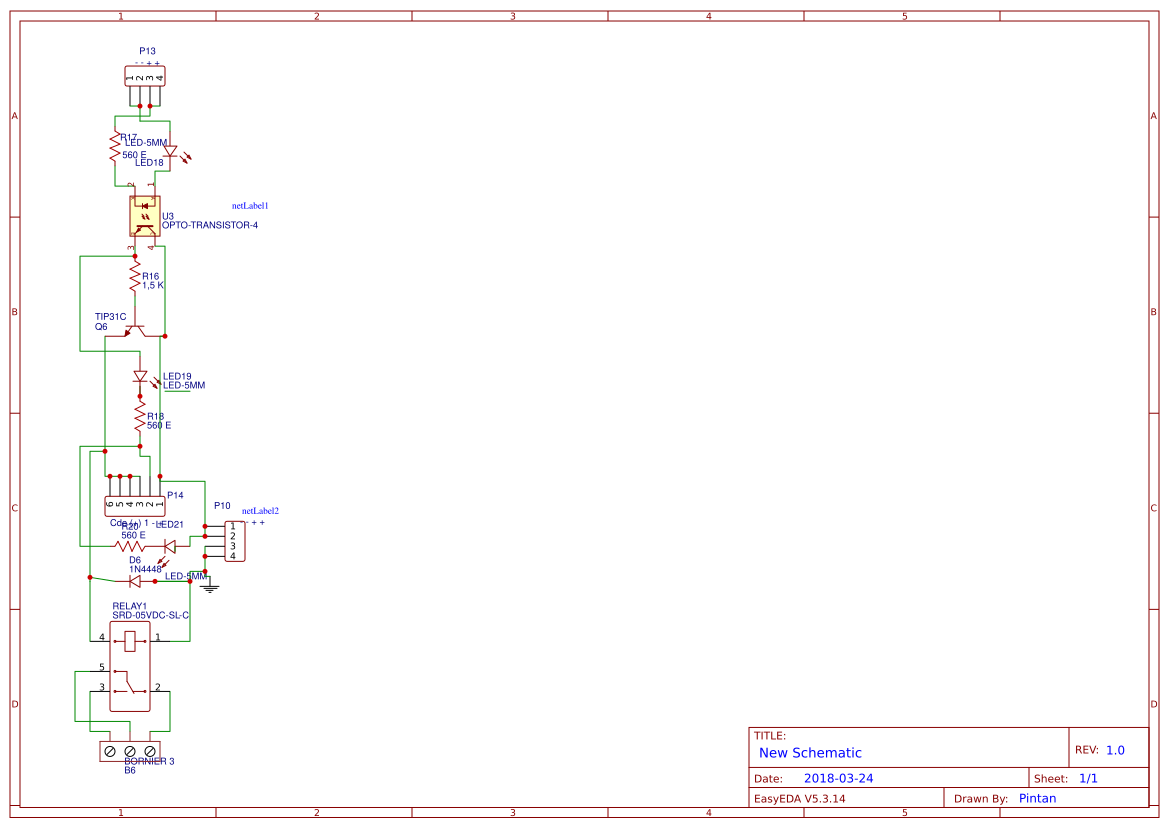Select the D6 1N4448 diode symbol

pyautogui.click(x=135, y=581)
